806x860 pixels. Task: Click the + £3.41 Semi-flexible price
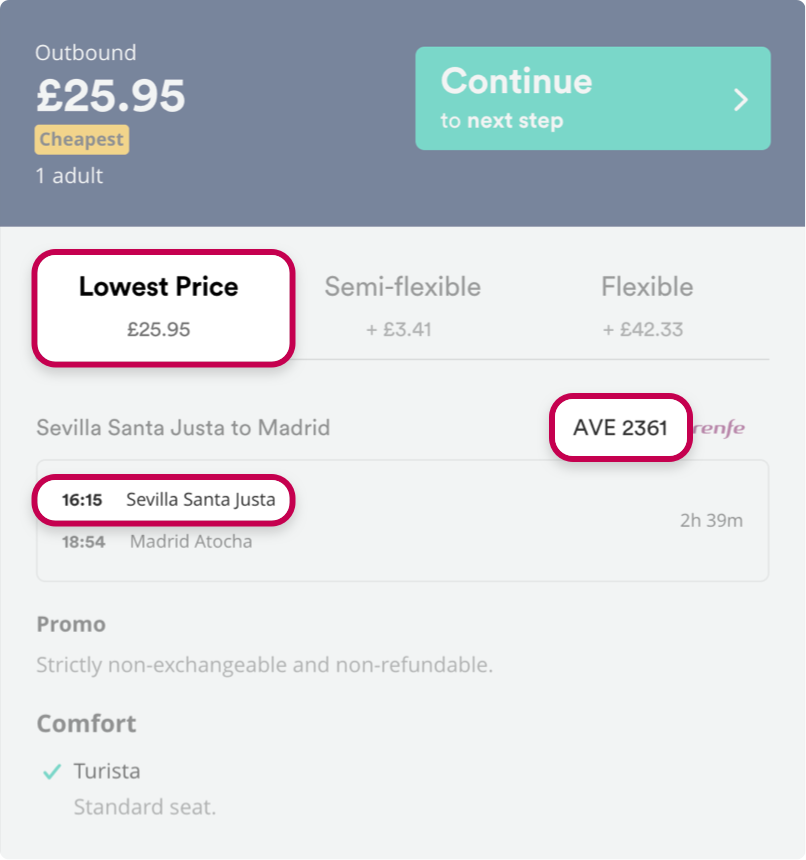[399, 330]
